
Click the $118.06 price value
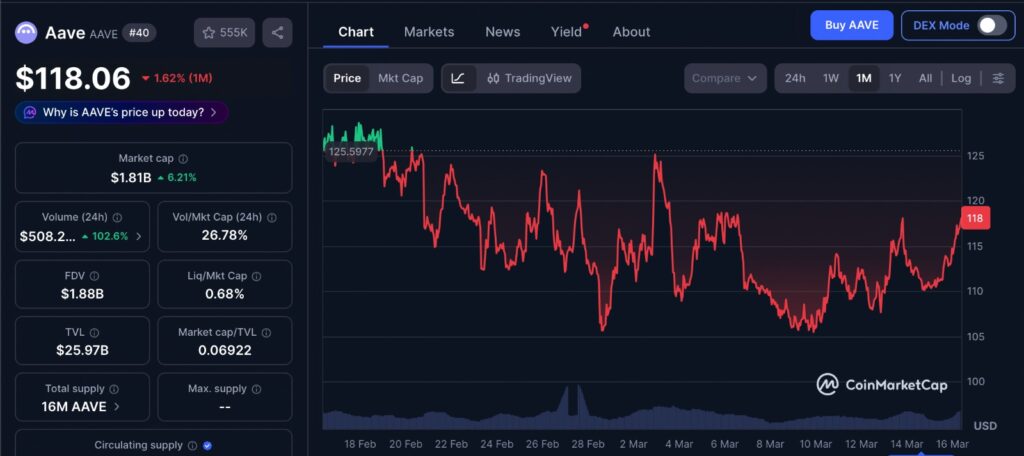click(x=73, y=78)
